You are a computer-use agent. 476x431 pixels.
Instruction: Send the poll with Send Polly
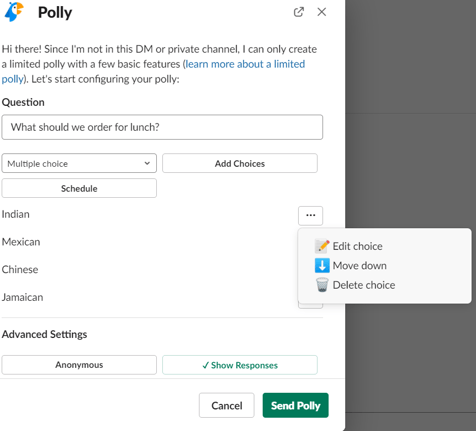295,405
